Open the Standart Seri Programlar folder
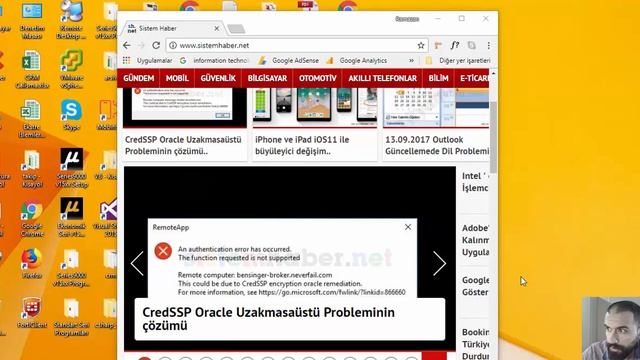640x360 pixels. [x=71, y=317]
